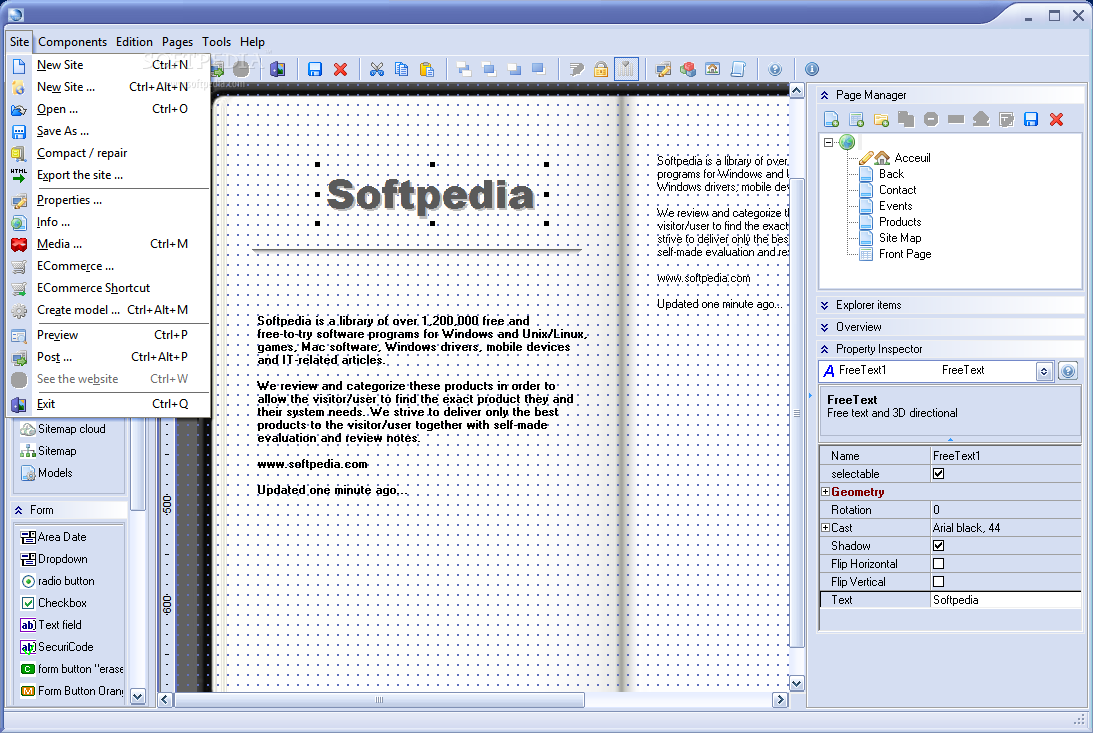Click the add new page icon in Page Manager
This screenshot has width=1093, height=733.
[x=831, y=119]
